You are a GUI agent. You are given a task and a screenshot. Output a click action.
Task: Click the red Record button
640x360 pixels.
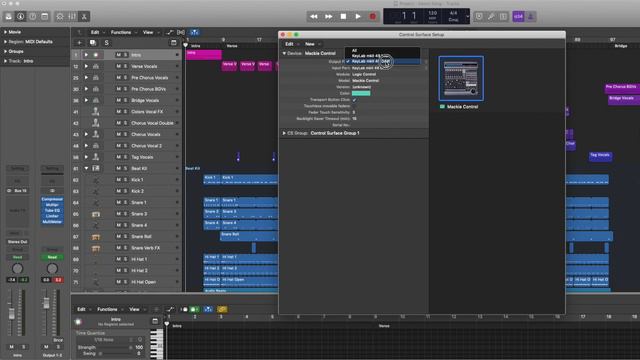click(373, 16)
